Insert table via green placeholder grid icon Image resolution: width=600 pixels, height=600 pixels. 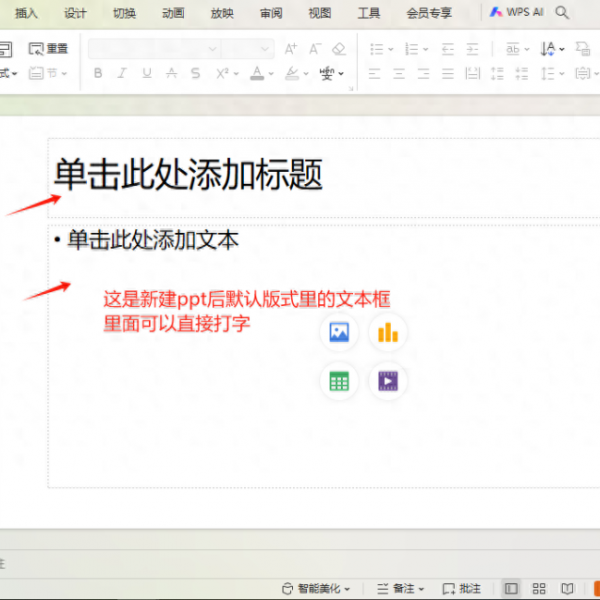click(339, 381)
